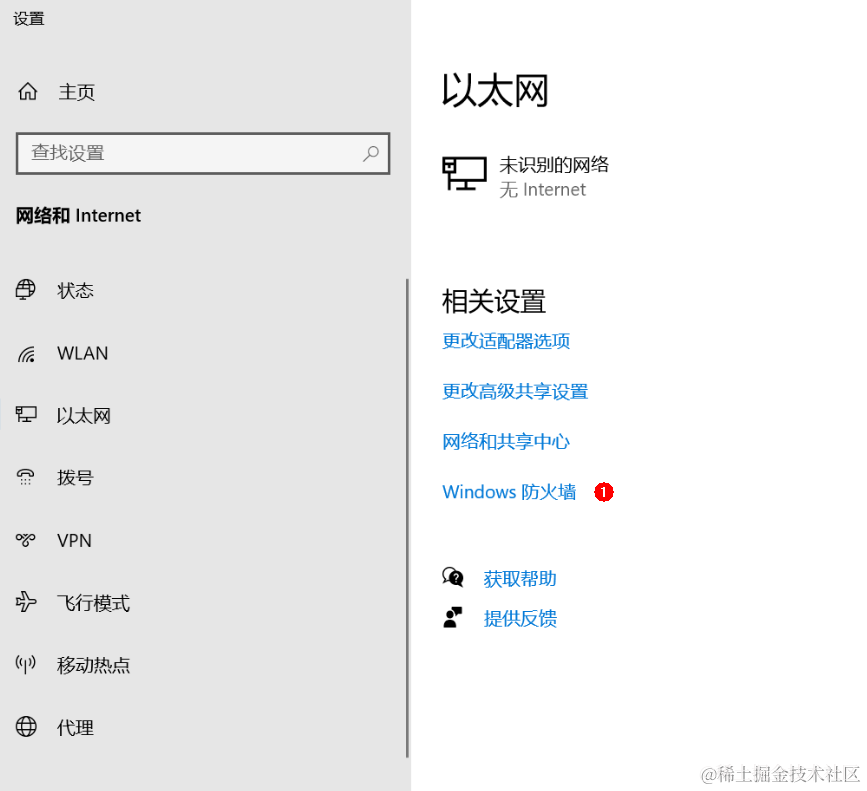Viewport: 867px width, 791px height.
Task: Open 更改适配器选项 link
Action: click(506, 341)
